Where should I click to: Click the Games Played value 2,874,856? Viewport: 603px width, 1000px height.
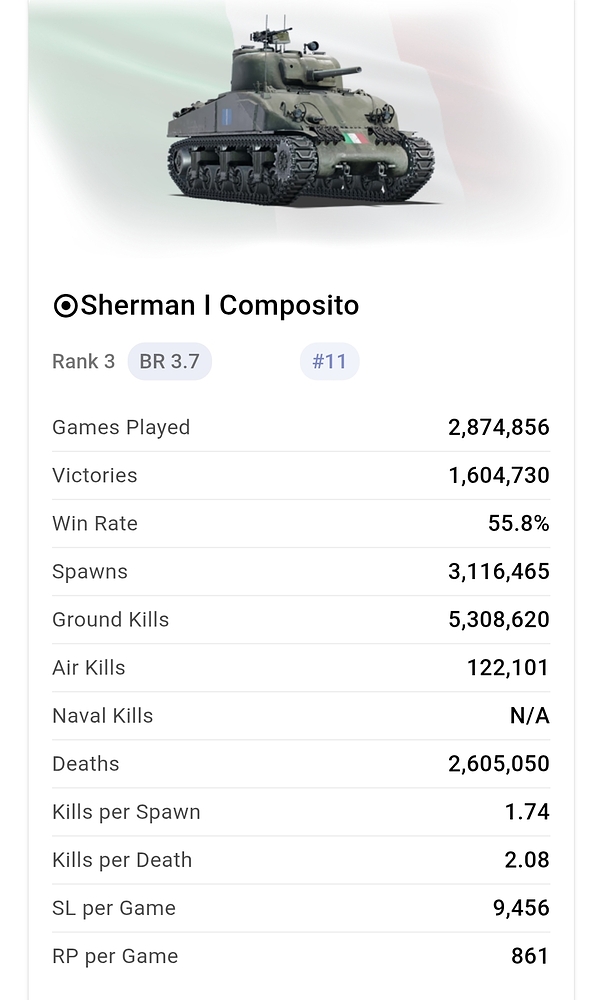pyautogui.click(x=498, y=428)
